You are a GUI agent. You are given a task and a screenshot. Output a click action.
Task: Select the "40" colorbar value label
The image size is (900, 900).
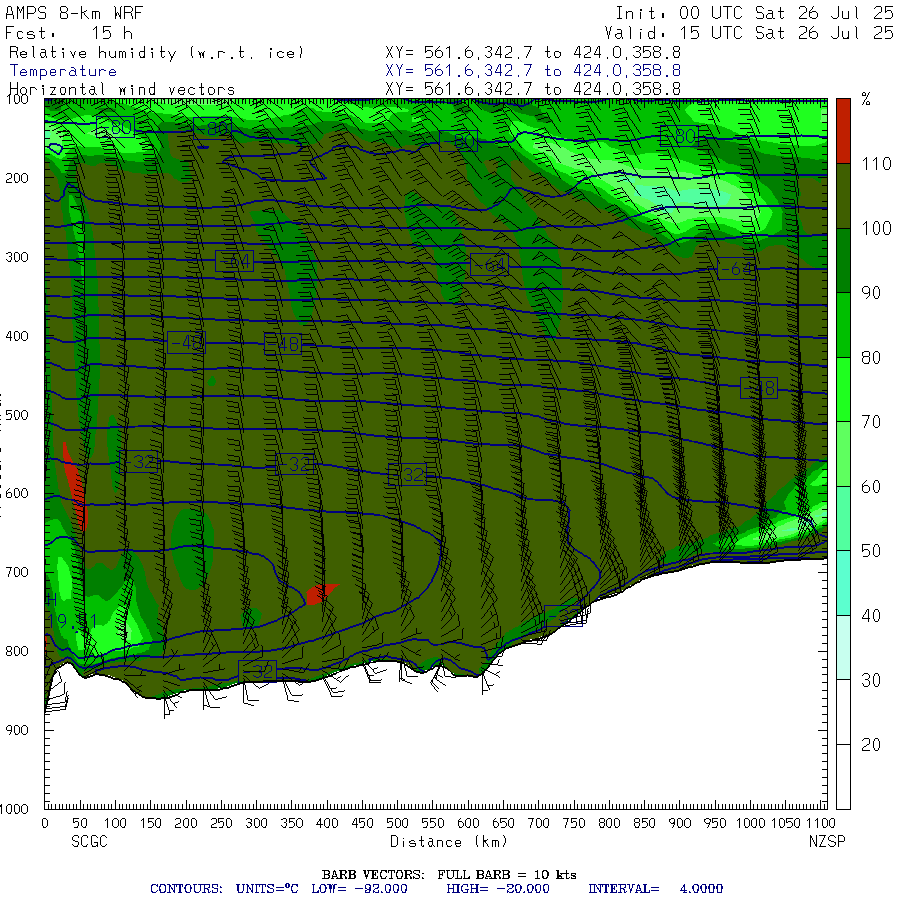(871, 616)
